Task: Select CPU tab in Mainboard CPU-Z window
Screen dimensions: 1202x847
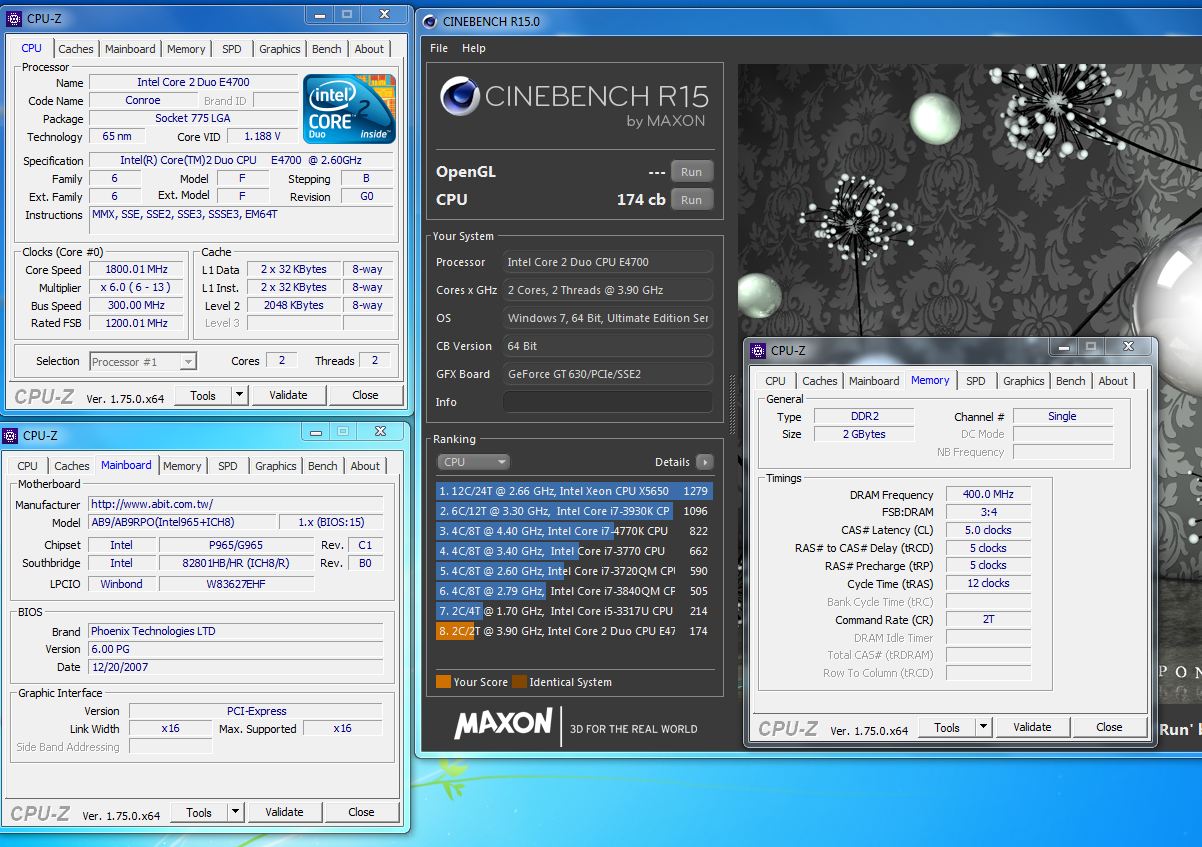Action: [28, 466]
